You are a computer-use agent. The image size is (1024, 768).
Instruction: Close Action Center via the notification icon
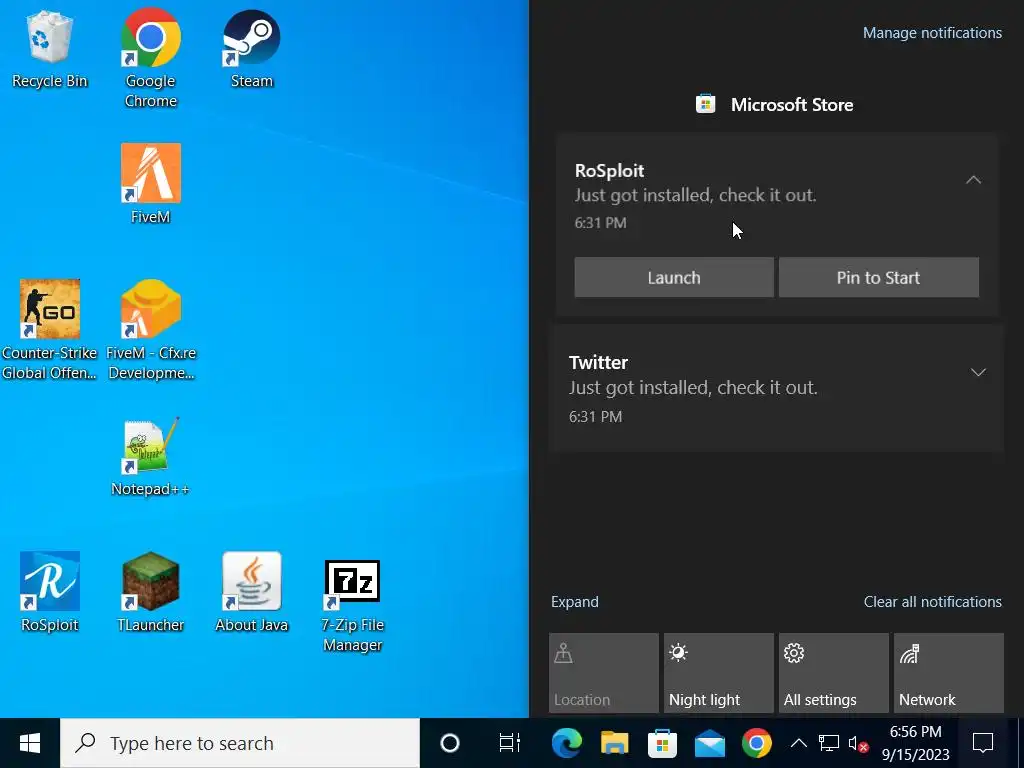tap(983, 743)
